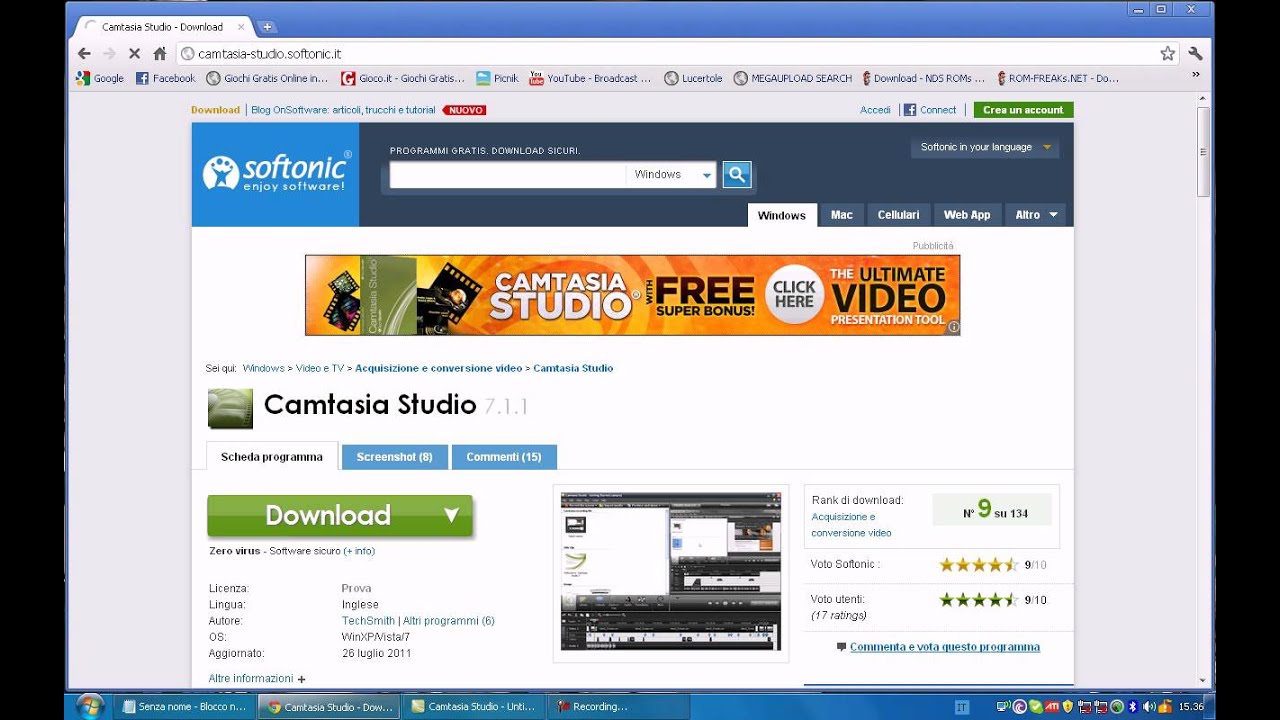Click the Camtasia Studio program icon beside the title

230,408
